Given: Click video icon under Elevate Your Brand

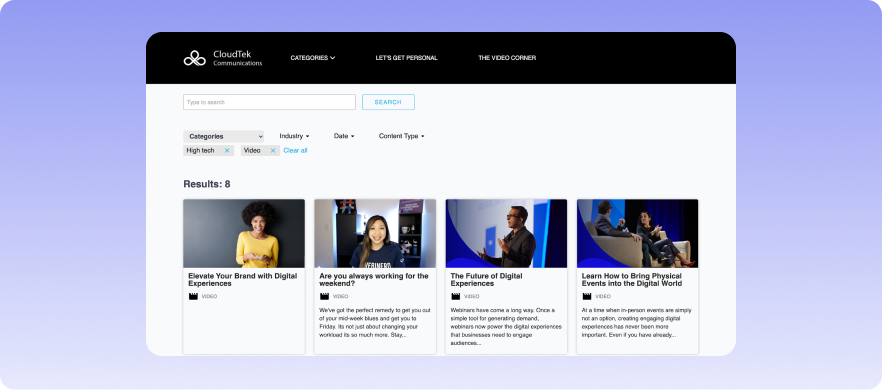Looking at the screenshot, I should point(193,297).
